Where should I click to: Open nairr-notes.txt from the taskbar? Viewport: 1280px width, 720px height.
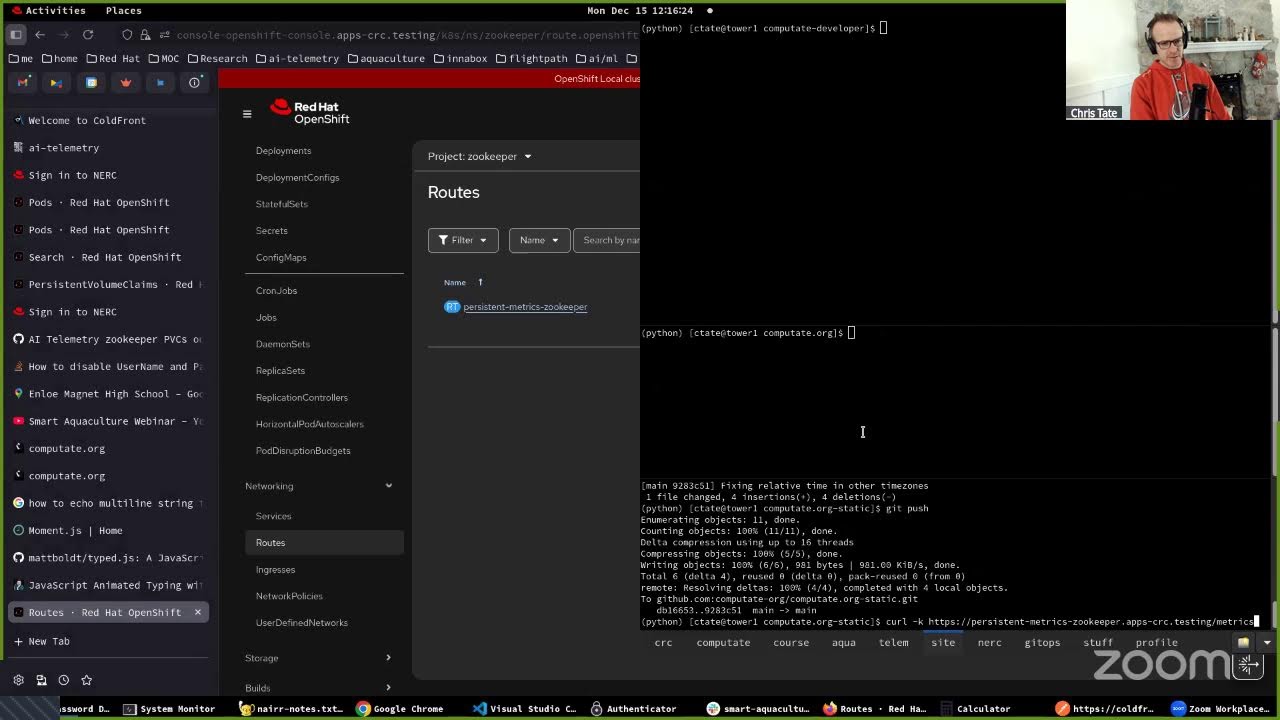tap(291, 709)
